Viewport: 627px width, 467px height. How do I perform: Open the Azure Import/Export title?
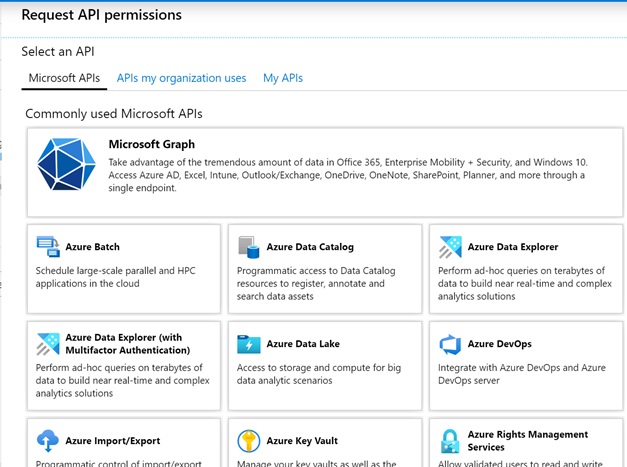(x=113, y=441)
